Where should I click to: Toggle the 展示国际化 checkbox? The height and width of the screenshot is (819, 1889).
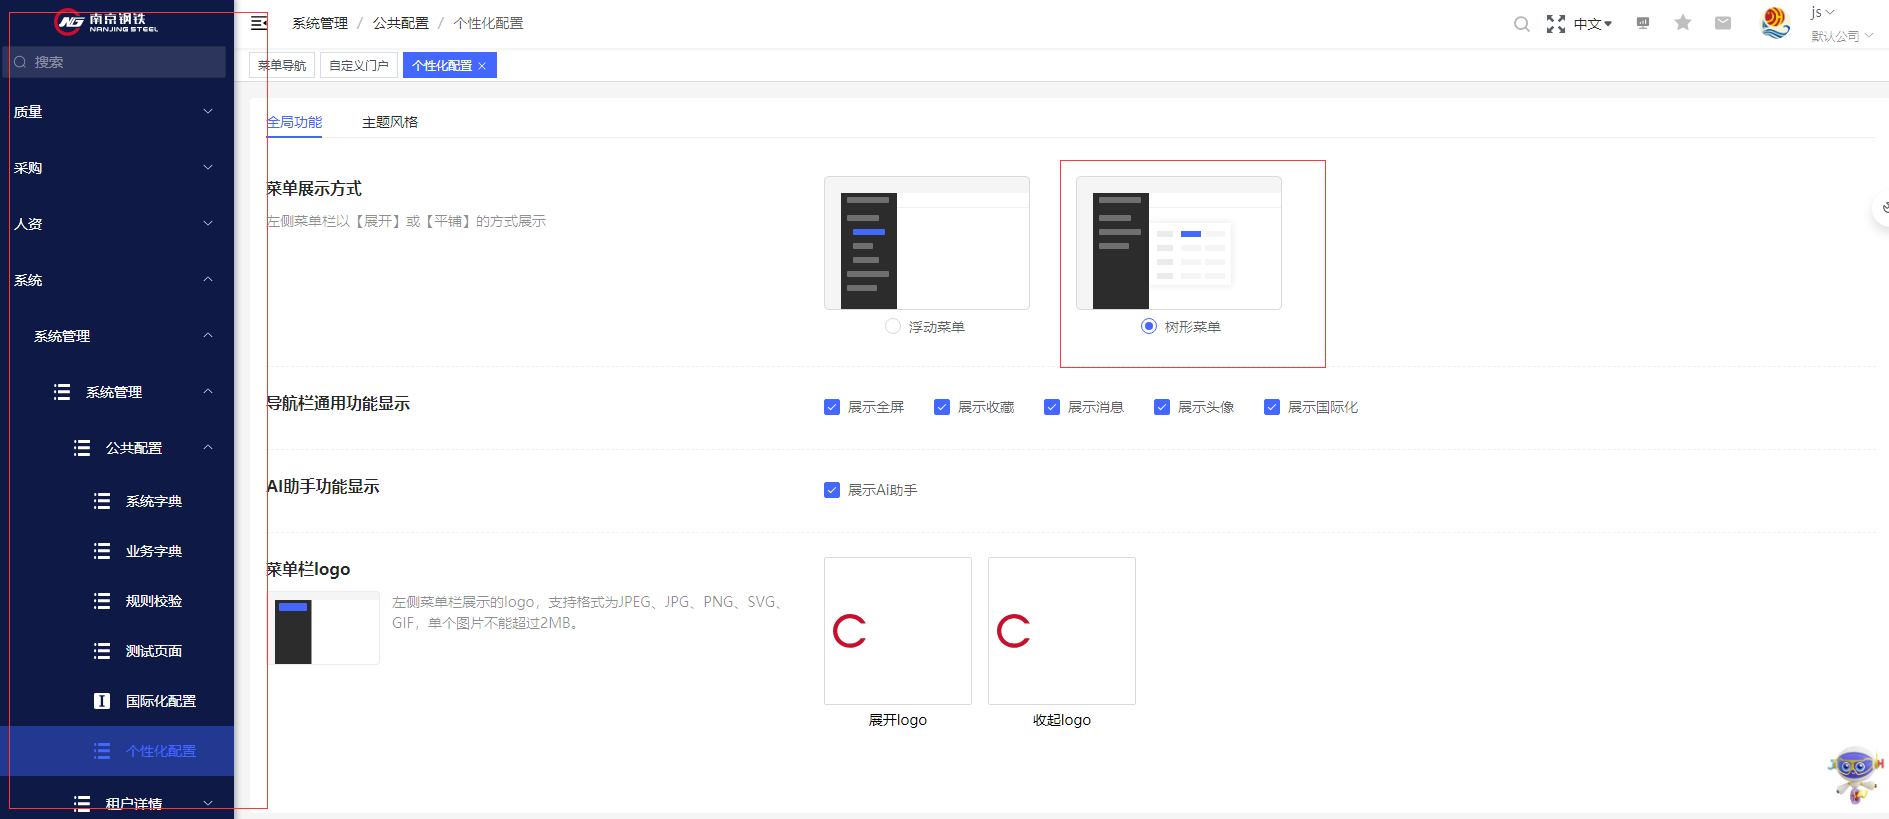(x=1272, y=407)
